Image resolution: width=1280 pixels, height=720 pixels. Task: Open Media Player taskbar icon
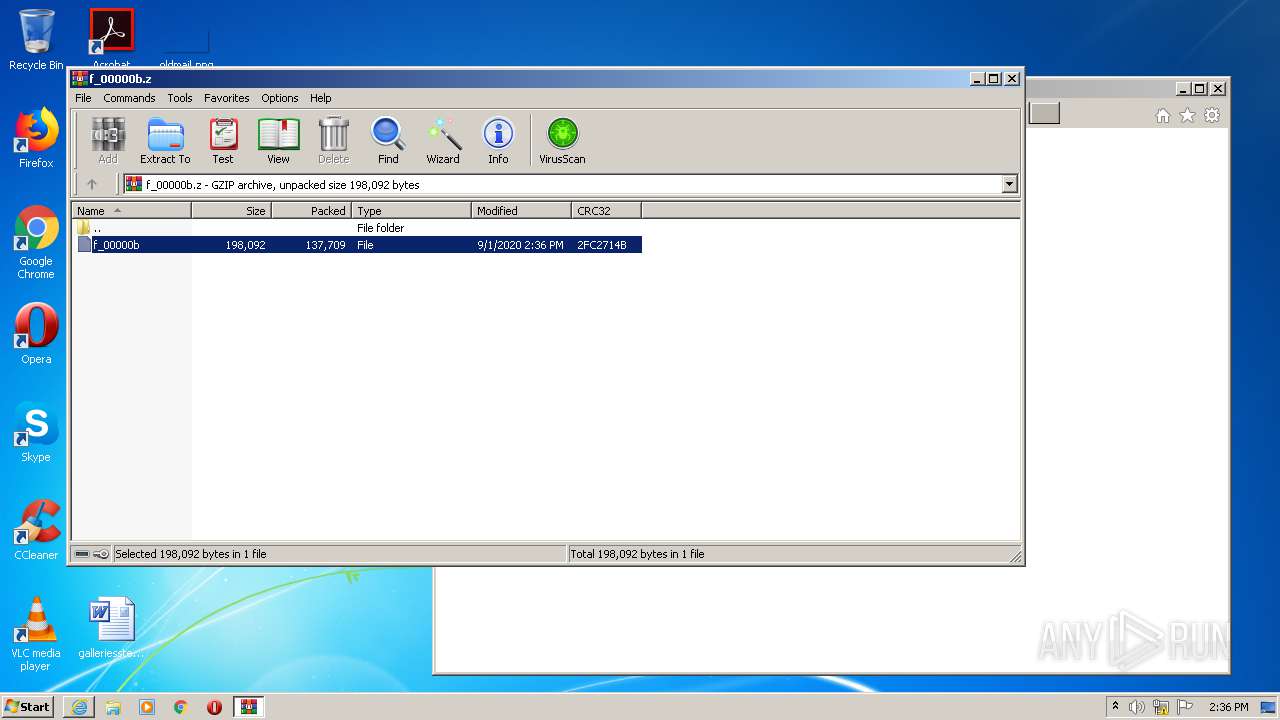coord(147,707)
